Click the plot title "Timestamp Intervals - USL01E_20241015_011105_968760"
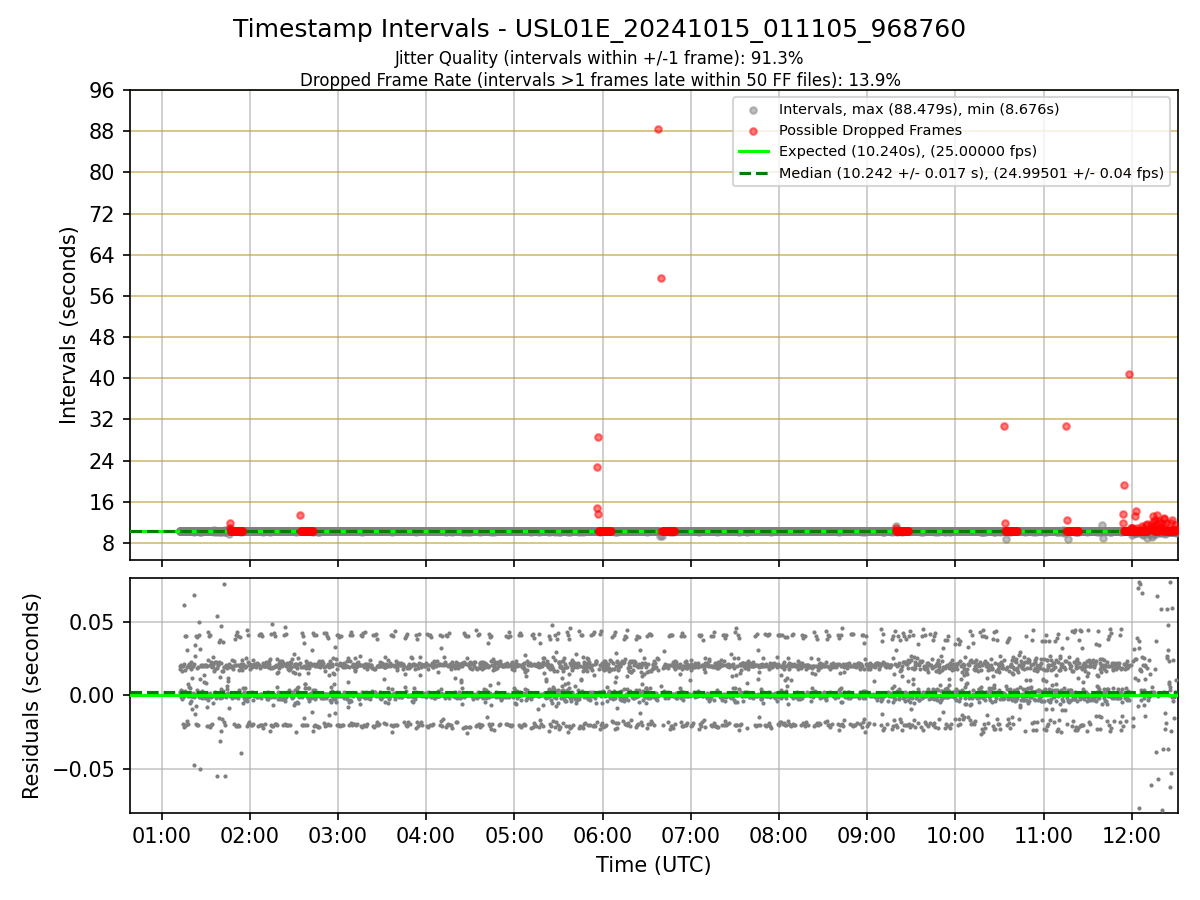Viewport: 1200px width, 900px height. (x=599, y=29)
